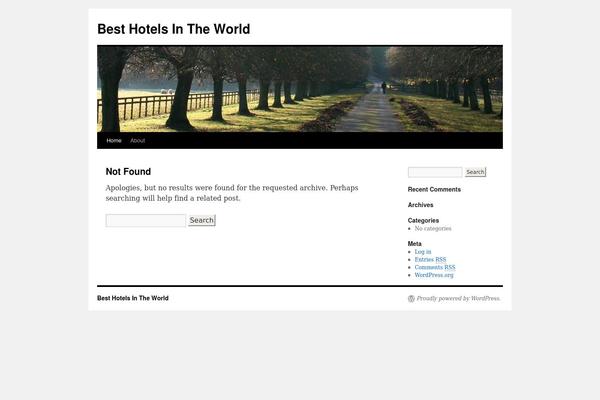Click the footer Best Hotels In The World link

pos(133,298)
